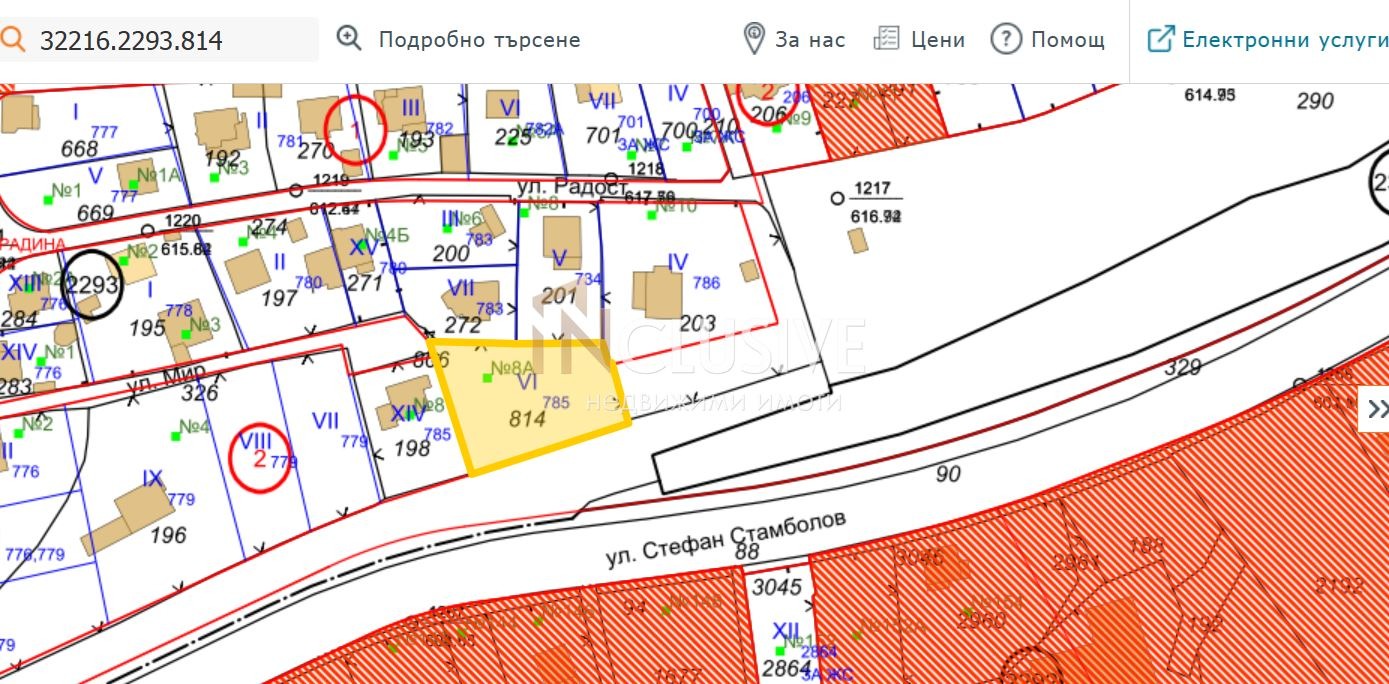Open the Помощ help menu item
The width and height of the screenshot is (1389, 684).
tap(1068, 40)
